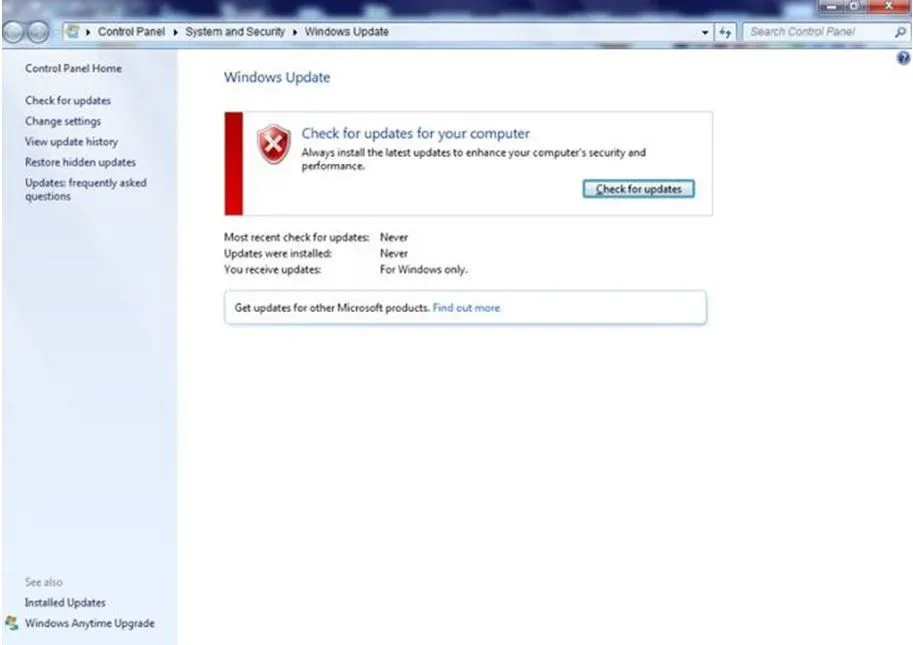Click the search magnifier icon

coord(900,32)
